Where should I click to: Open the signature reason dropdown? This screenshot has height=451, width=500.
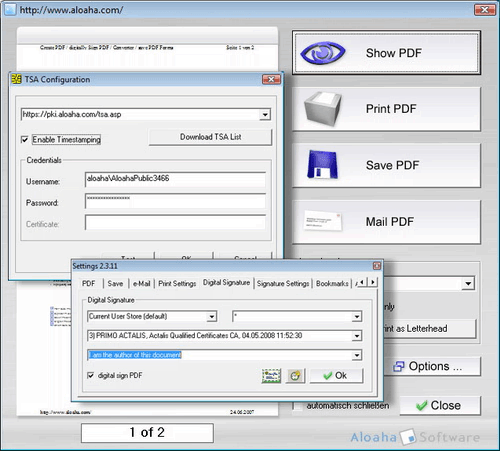tap(357, 355)
